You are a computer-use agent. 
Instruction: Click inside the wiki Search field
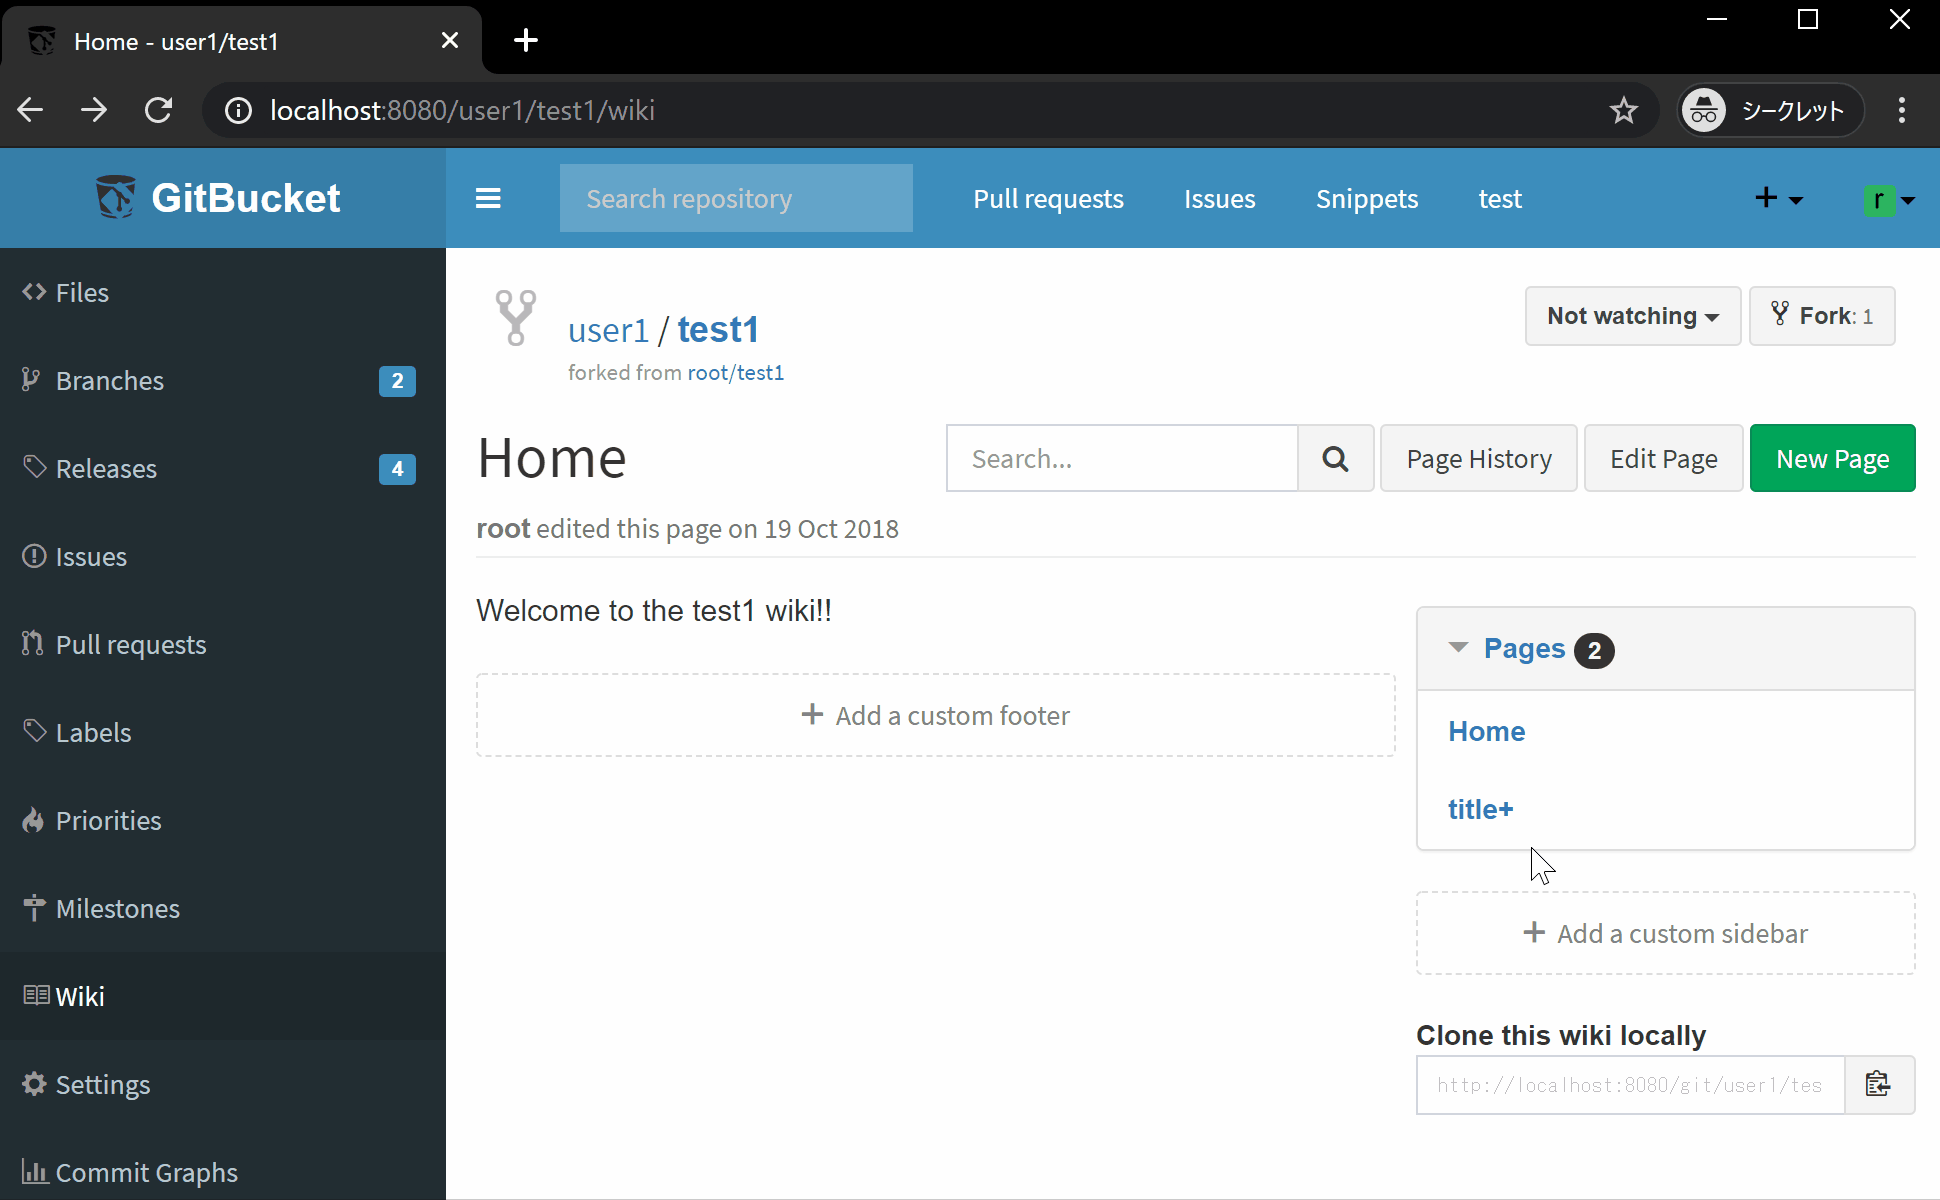(x=1120, y=458)
